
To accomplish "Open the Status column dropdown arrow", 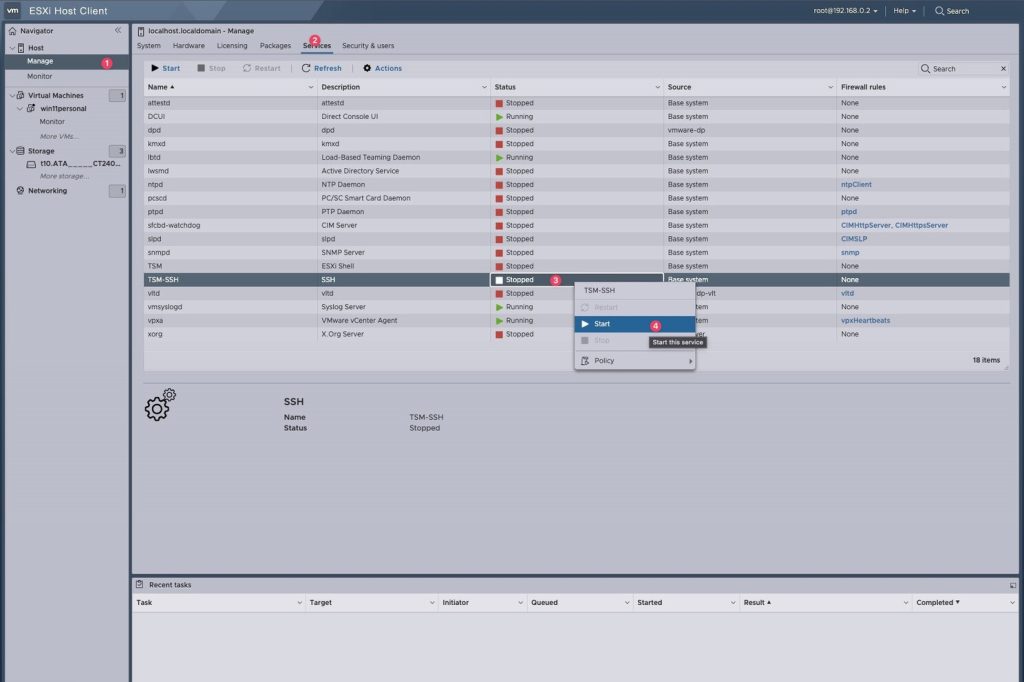I will pyautogui.click(x=657, y=87).
